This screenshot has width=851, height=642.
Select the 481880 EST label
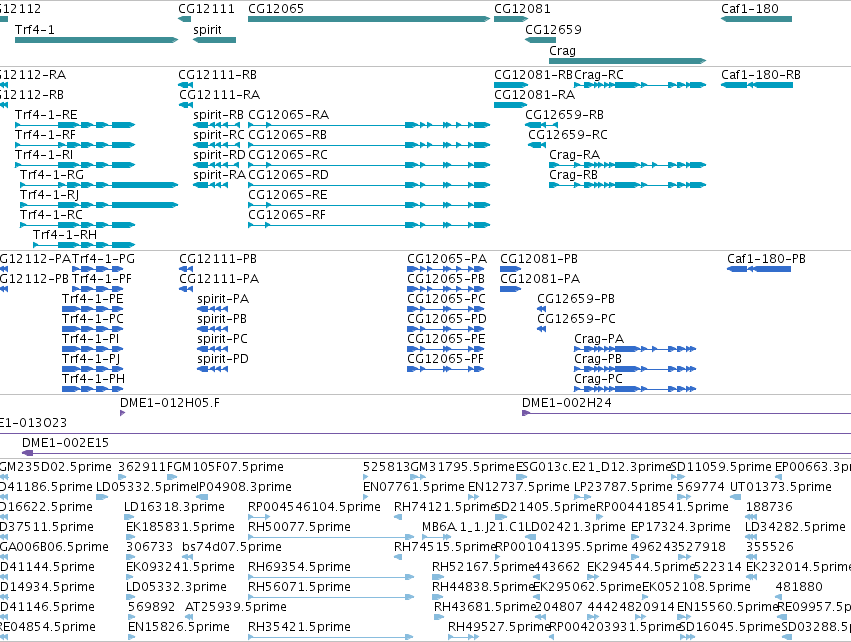(x=799, y=587)
